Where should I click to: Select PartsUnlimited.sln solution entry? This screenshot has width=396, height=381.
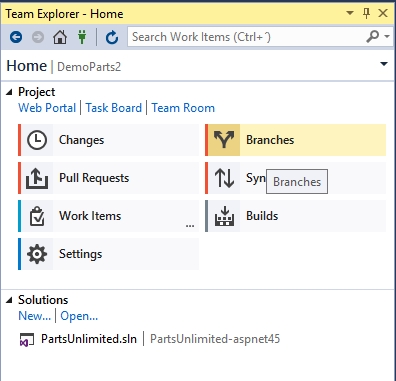89,339
